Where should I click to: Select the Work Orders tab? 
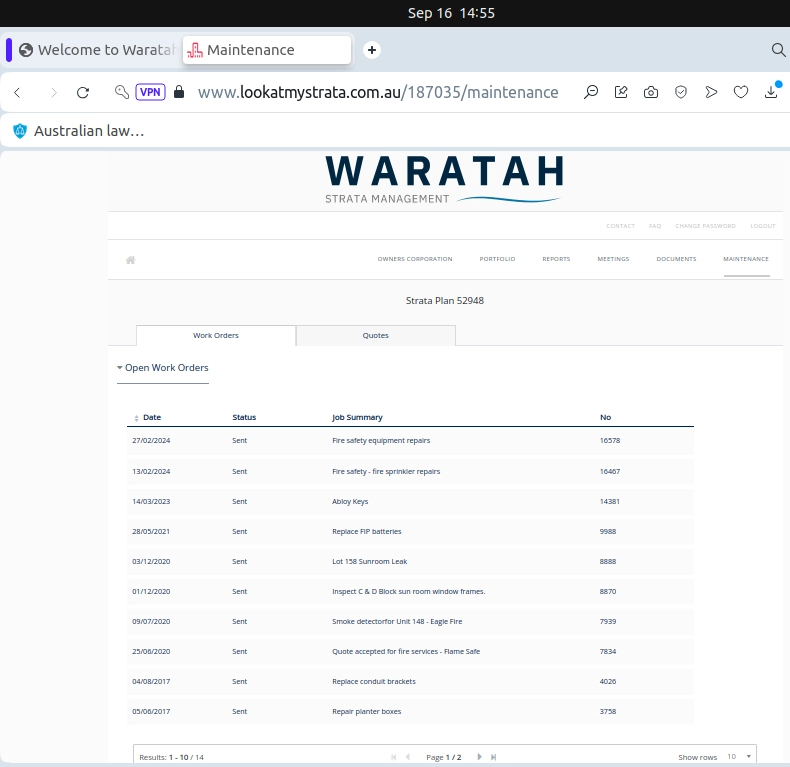pyautogui.click(x=216, y=336)
